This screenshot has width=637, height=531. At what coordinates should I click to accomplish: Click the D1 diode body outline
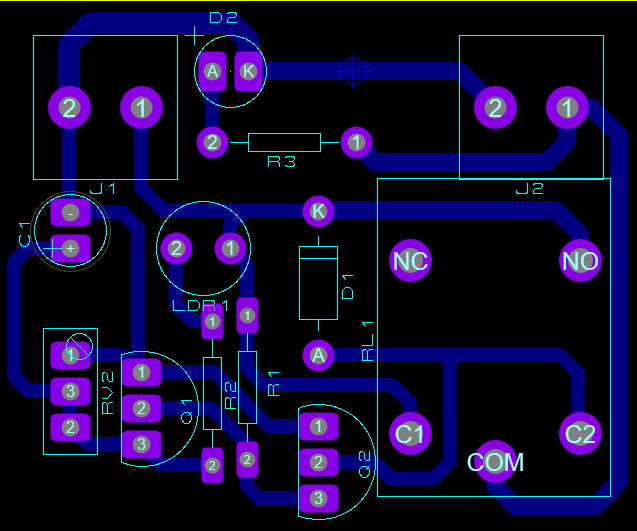click(x=318, y=283)
